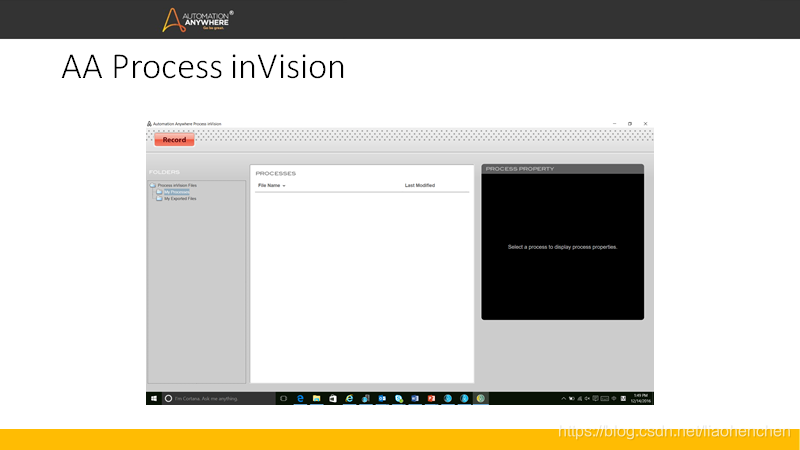Click the My Exported Files folder icon

point(159,198)
